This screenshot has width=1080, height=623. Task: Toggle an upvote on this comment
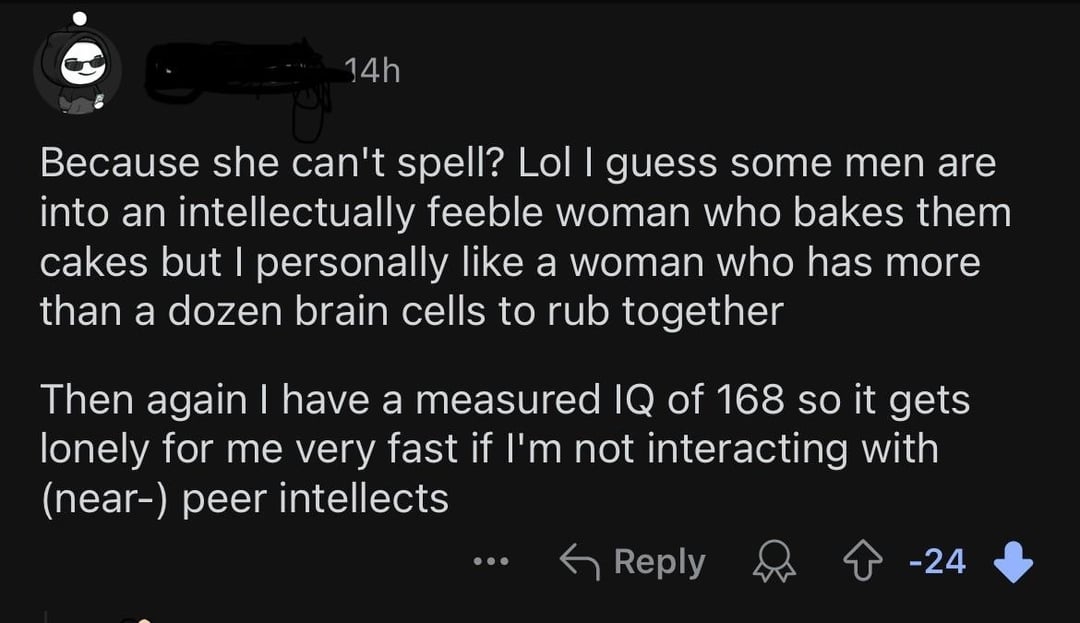(865, 560)
